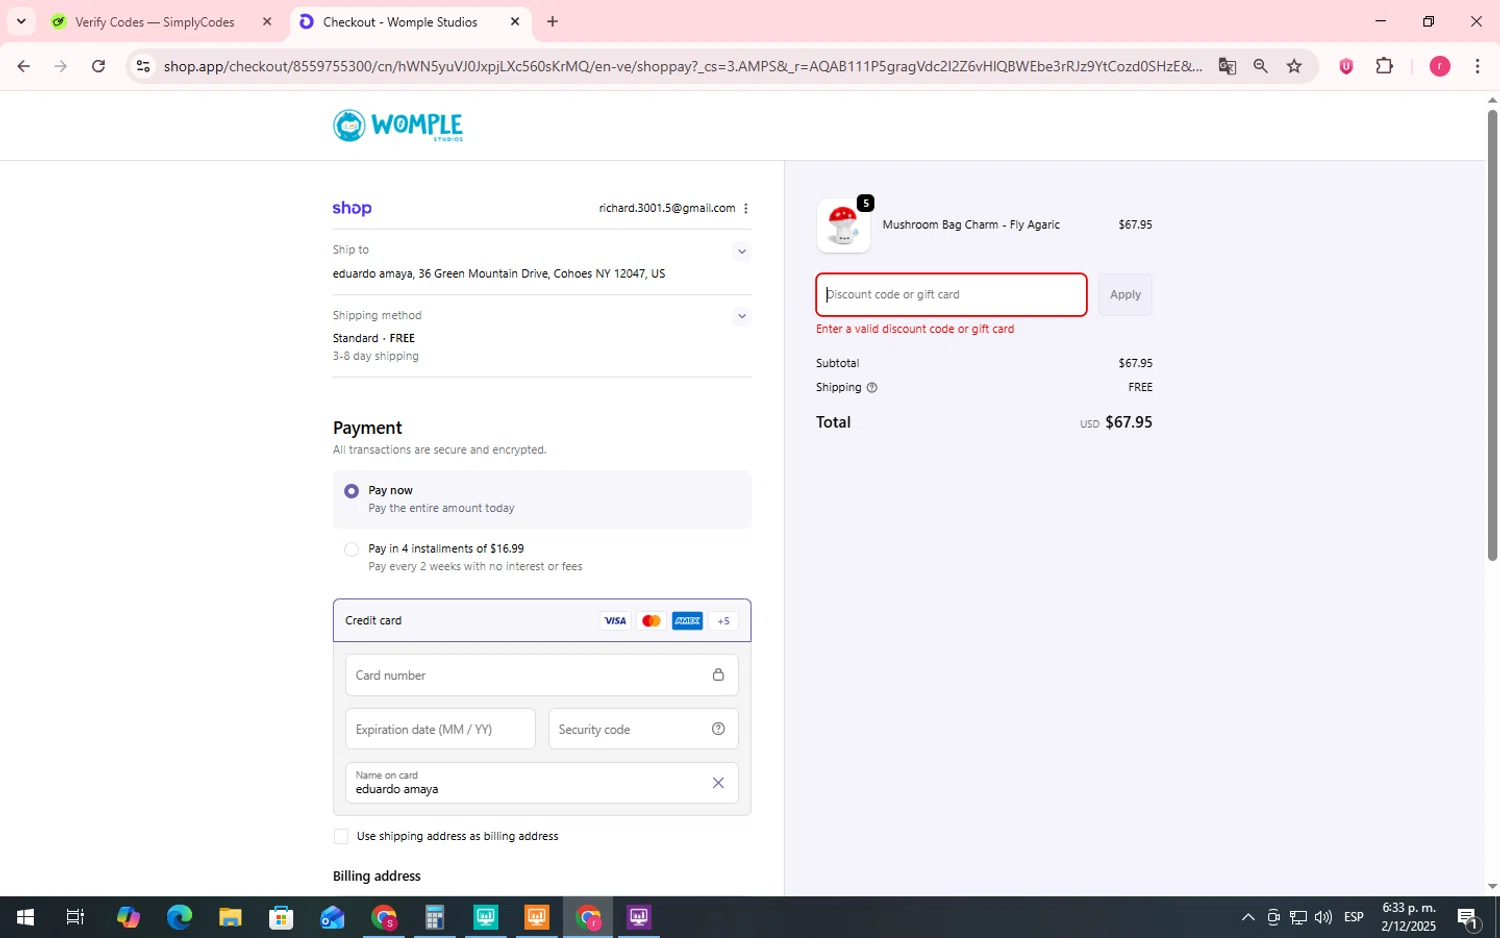
Task: Open the tab search dropdown arrow
Action: [x=21, y=21]
